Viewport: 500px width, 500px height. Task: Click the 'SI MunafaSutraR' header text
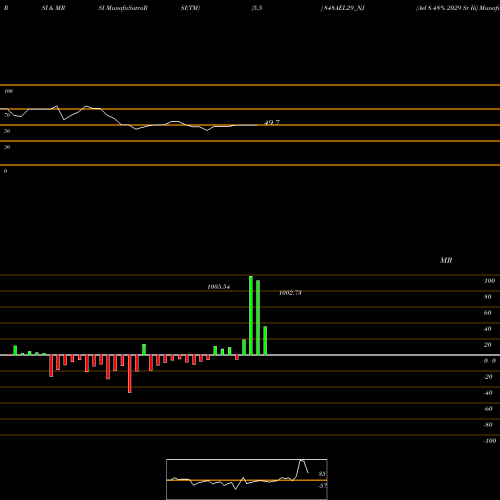pos(123,8)
